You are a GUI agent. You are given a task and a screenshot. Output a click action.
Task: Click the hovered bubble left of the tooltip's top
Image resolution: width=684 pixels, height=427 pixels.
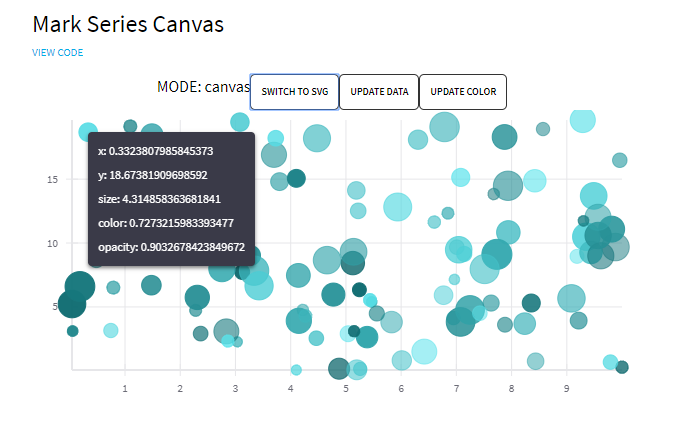pyautogui.click(x=87, y=131)
